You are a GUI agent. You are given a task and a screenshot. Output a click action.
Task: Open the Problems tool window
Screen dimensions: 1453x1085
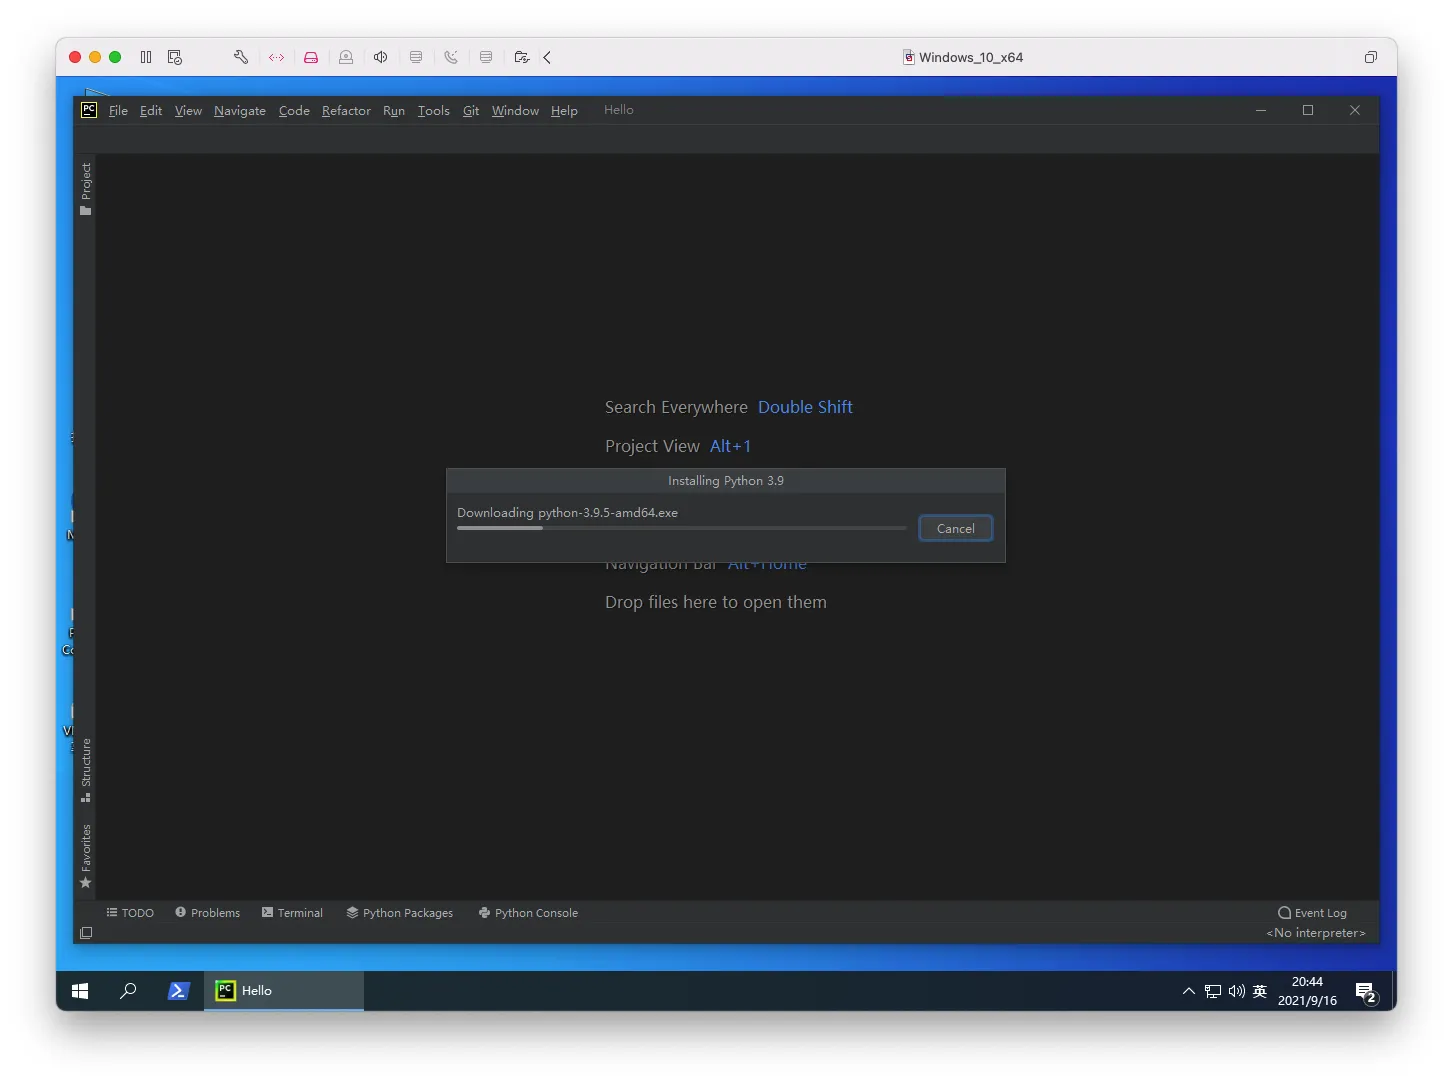207,913
